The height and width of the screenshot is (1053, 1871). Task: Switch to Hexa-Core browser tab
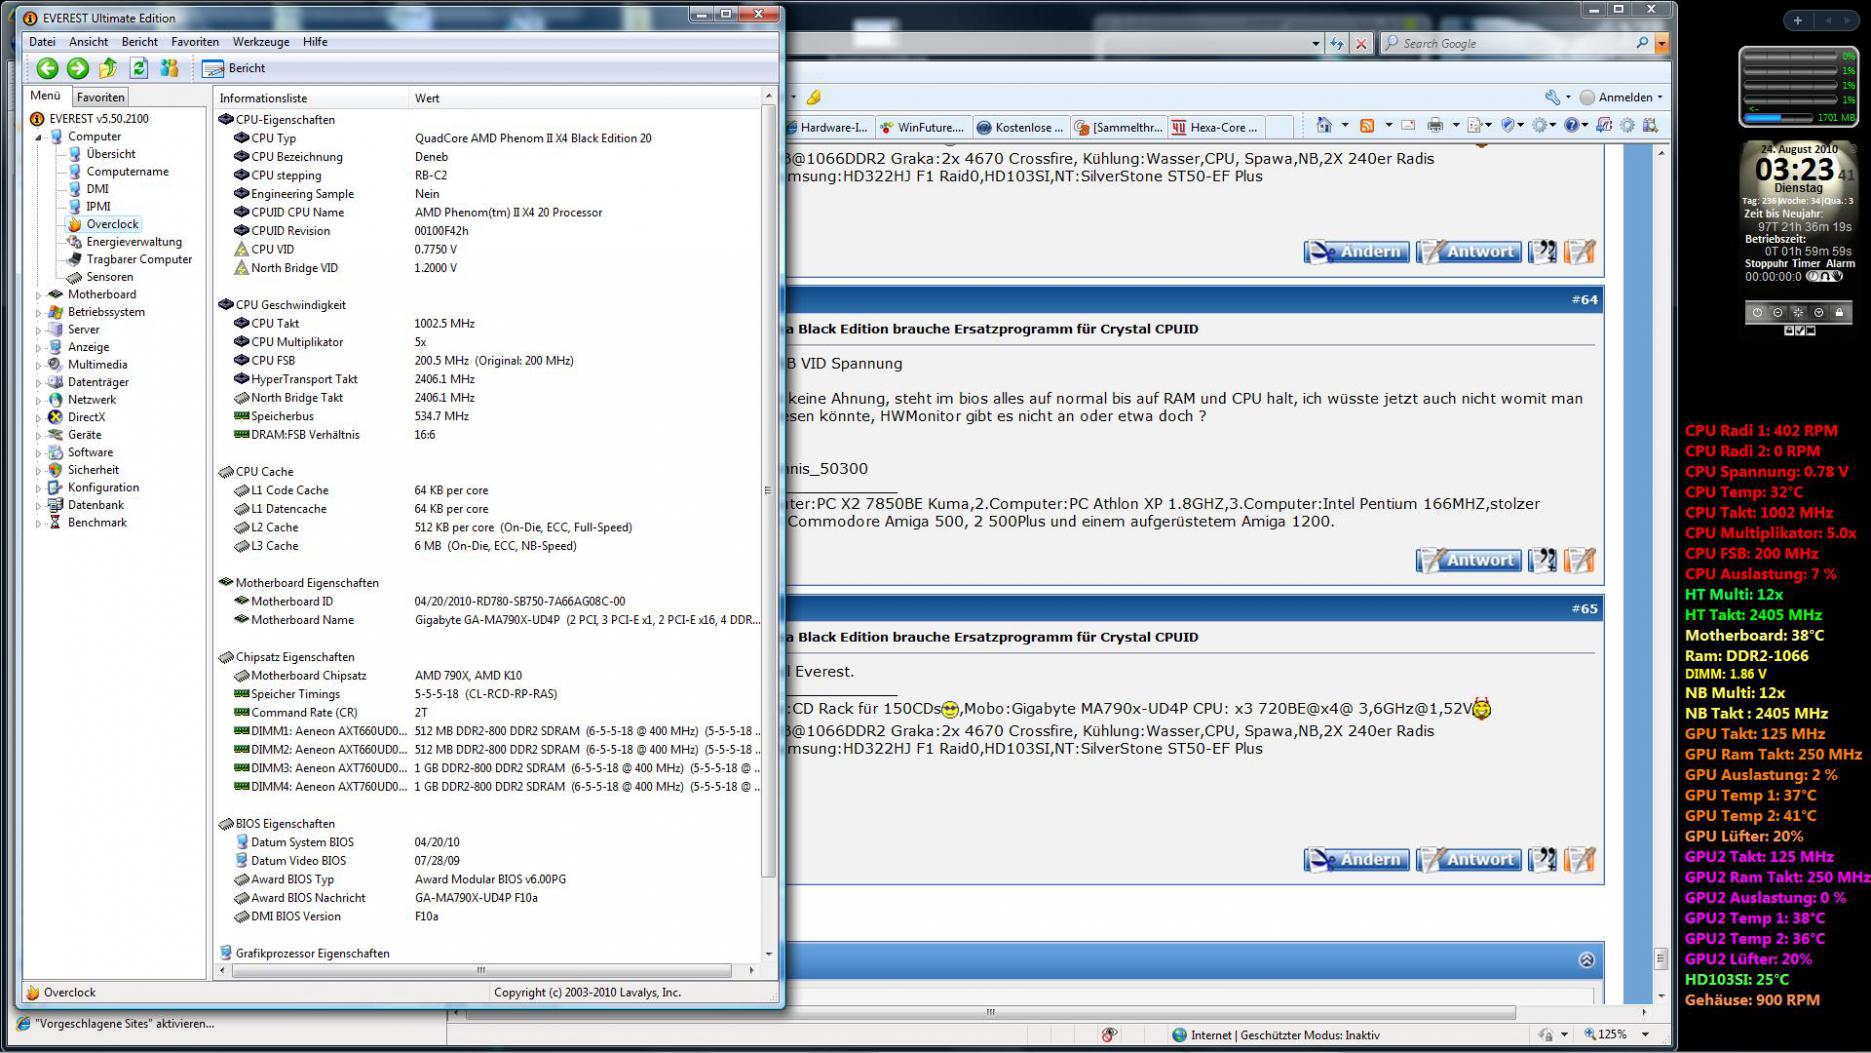1216,127
